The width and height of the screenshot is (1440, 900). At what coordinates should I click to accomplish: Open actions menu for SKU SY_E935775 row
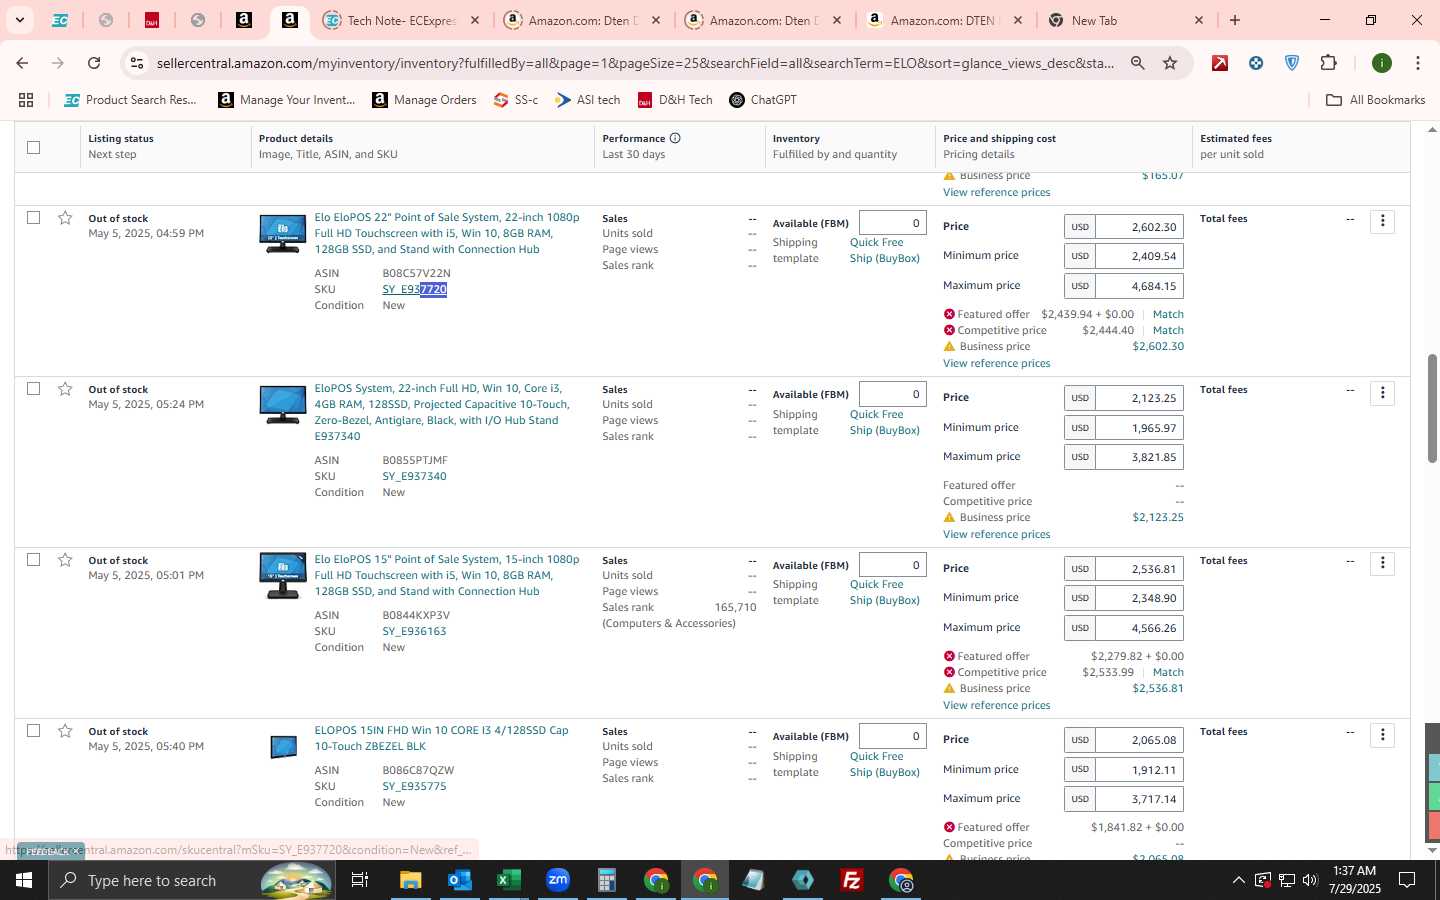(1382, 734)
